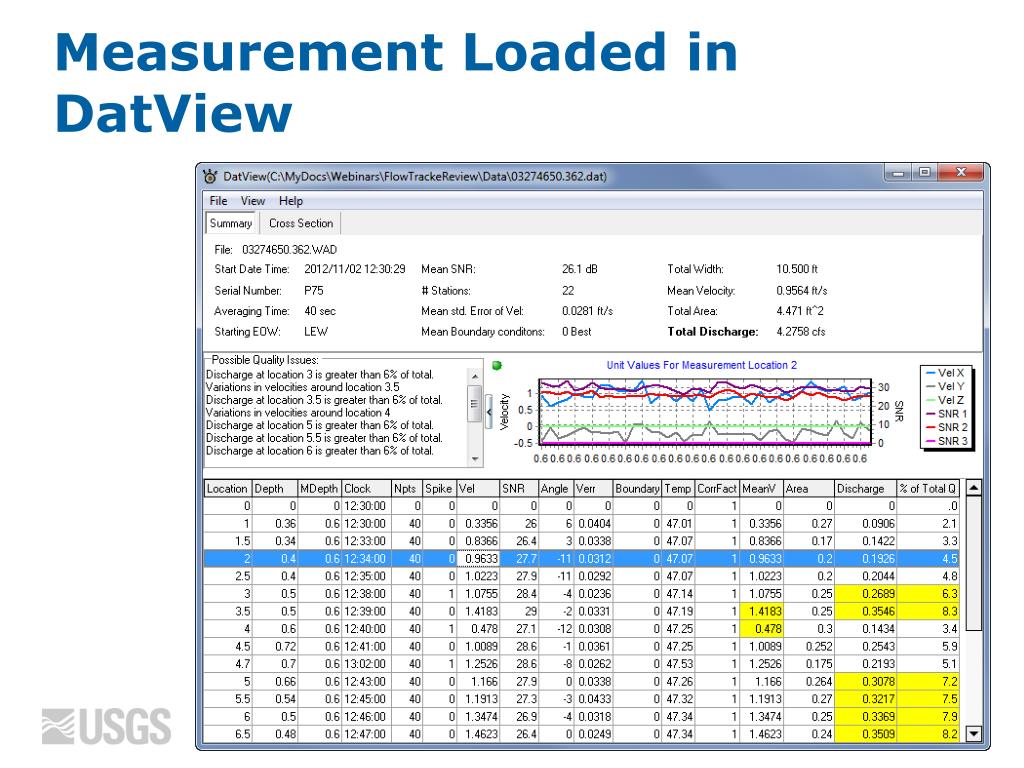The width and height of the screenshot is (1024, 768).
Task: Click the SNR 1 legend entry
Action: [x=946, y=414]
